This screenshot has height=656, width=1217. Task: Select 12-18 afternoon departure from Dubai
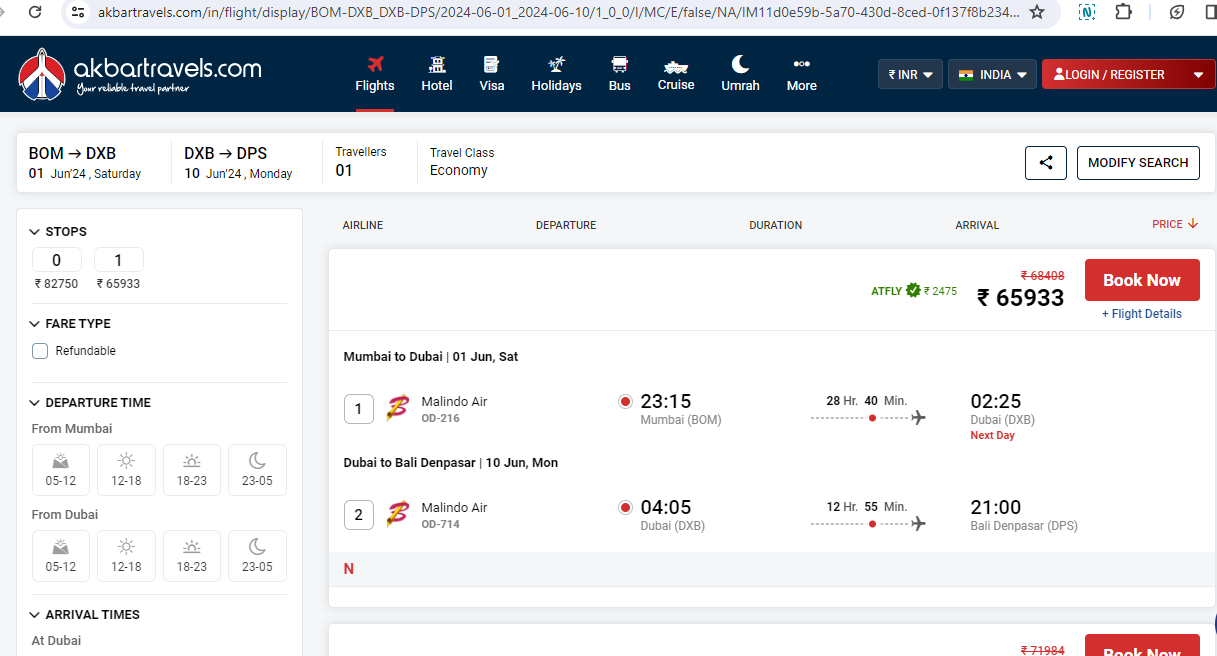coord(127,556)
